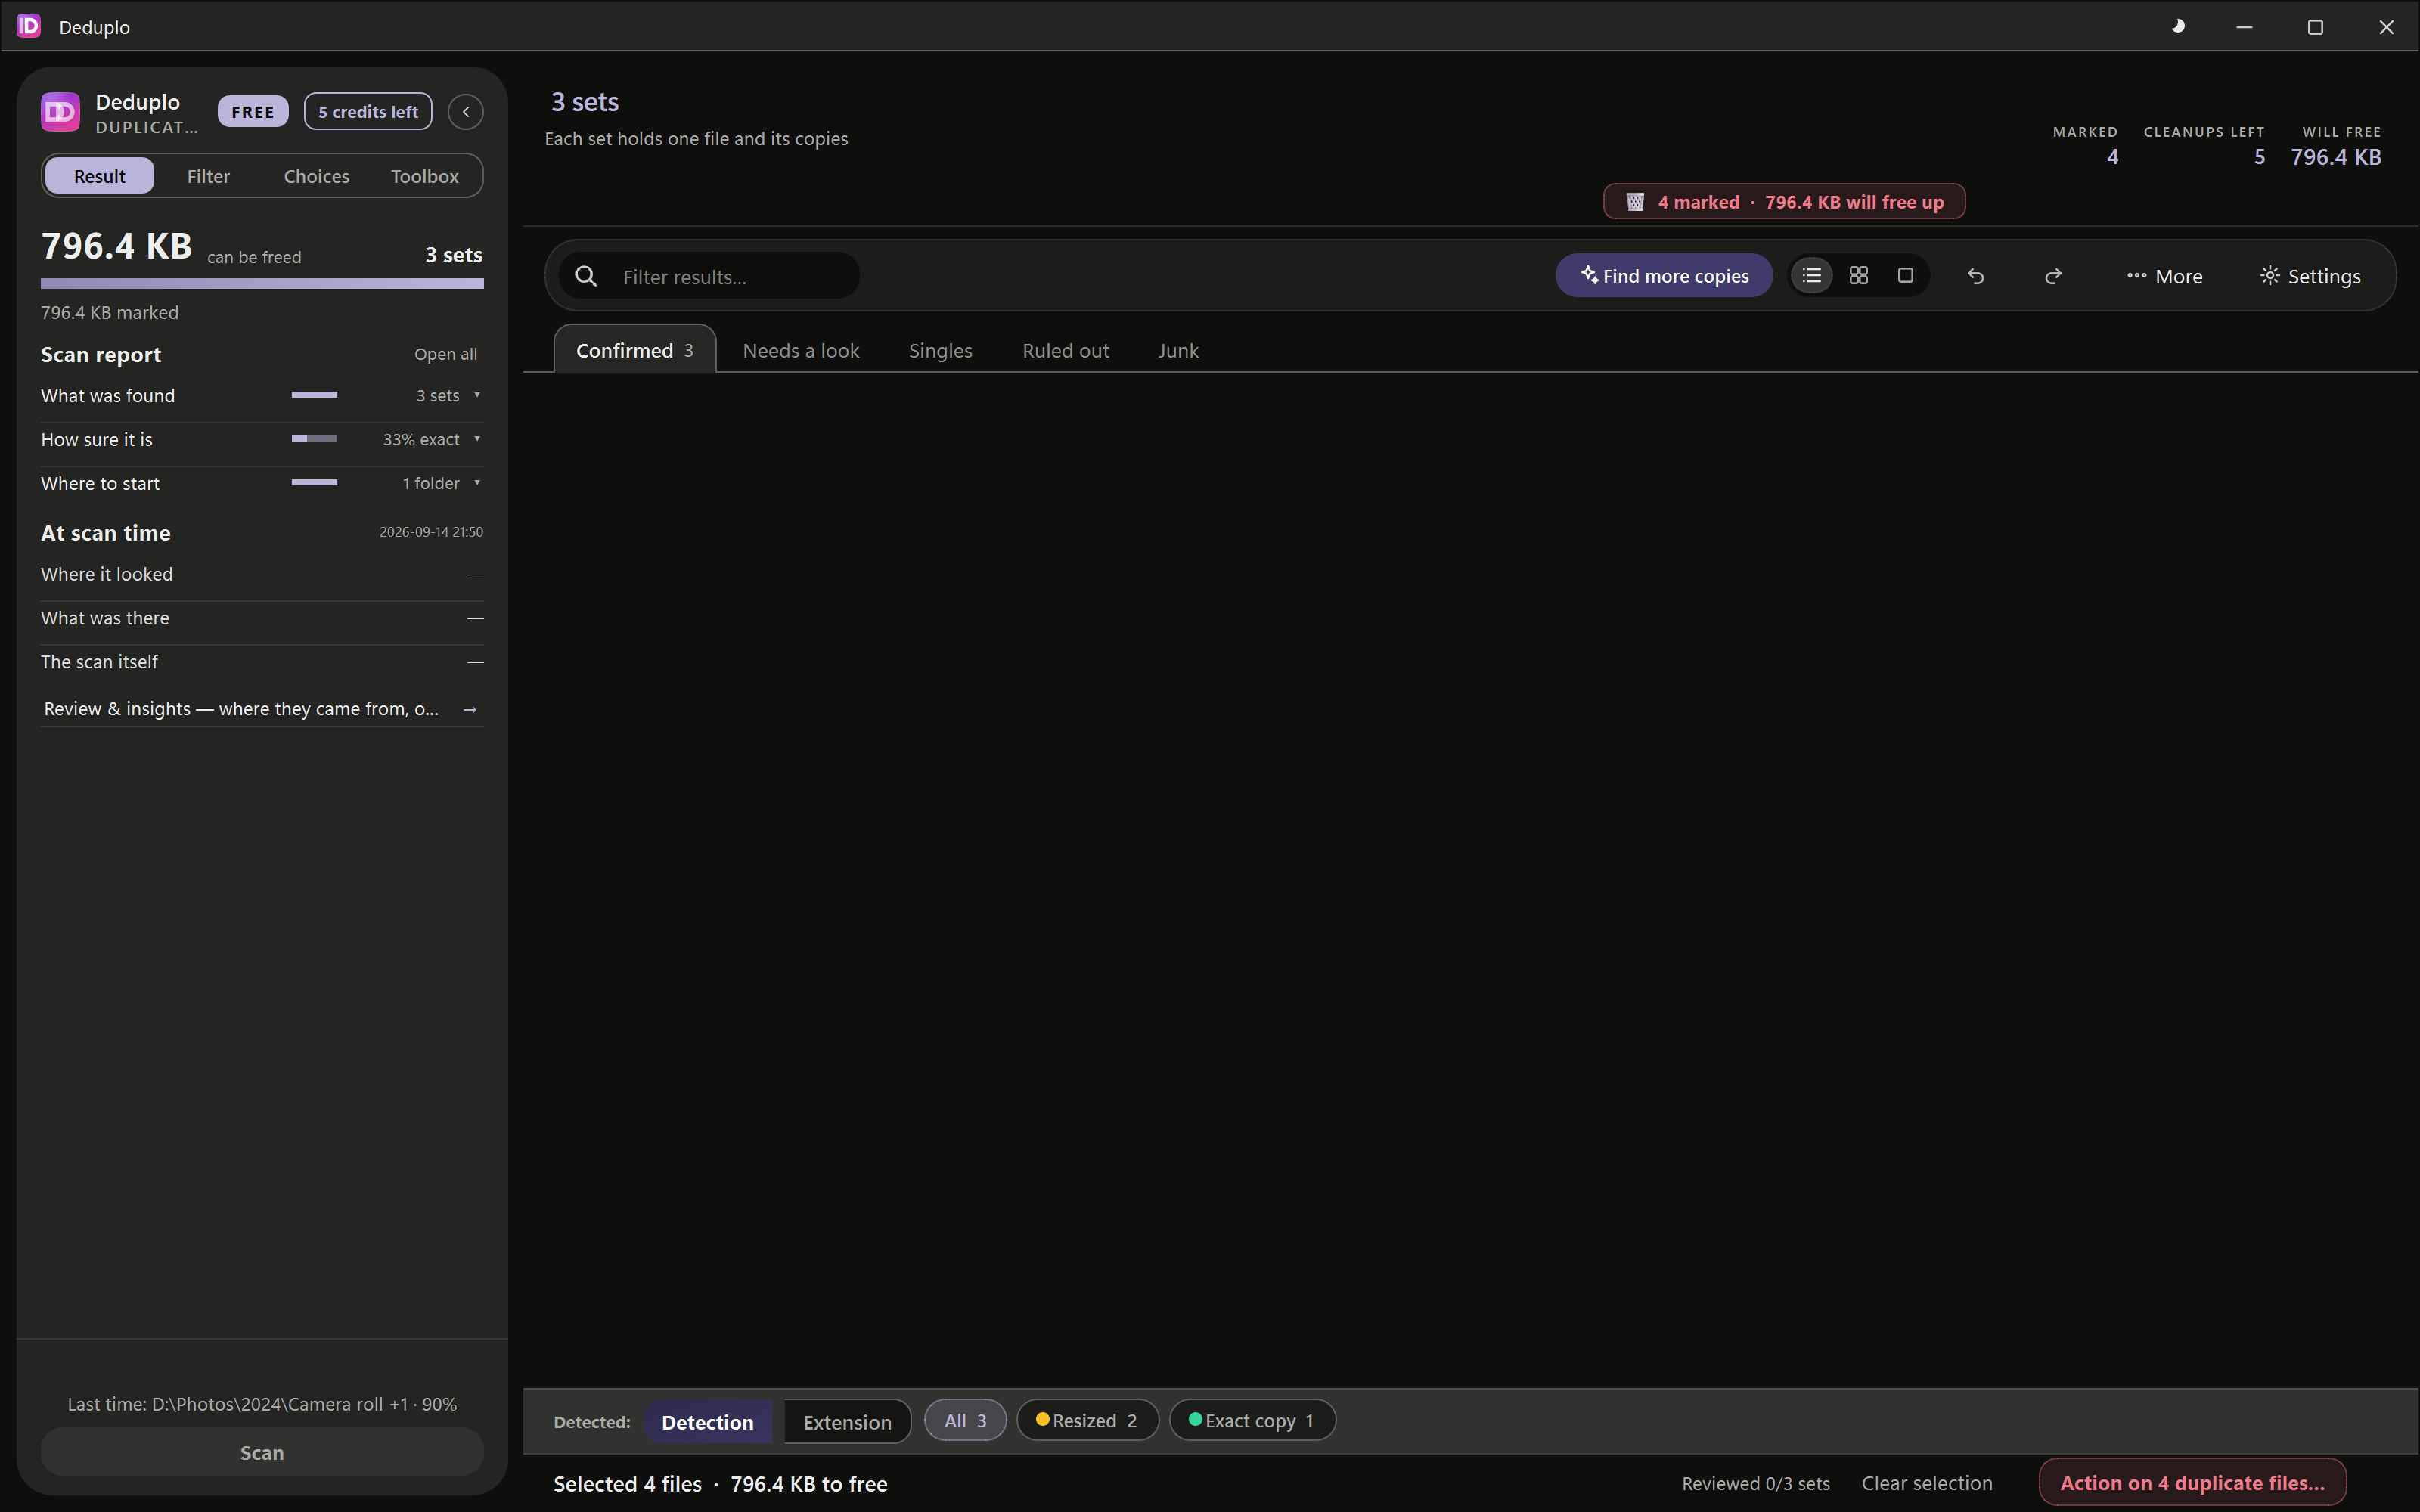Click the trash icon in marked banner
The image size is (2420, 1512).
[x=1635, y=202]
